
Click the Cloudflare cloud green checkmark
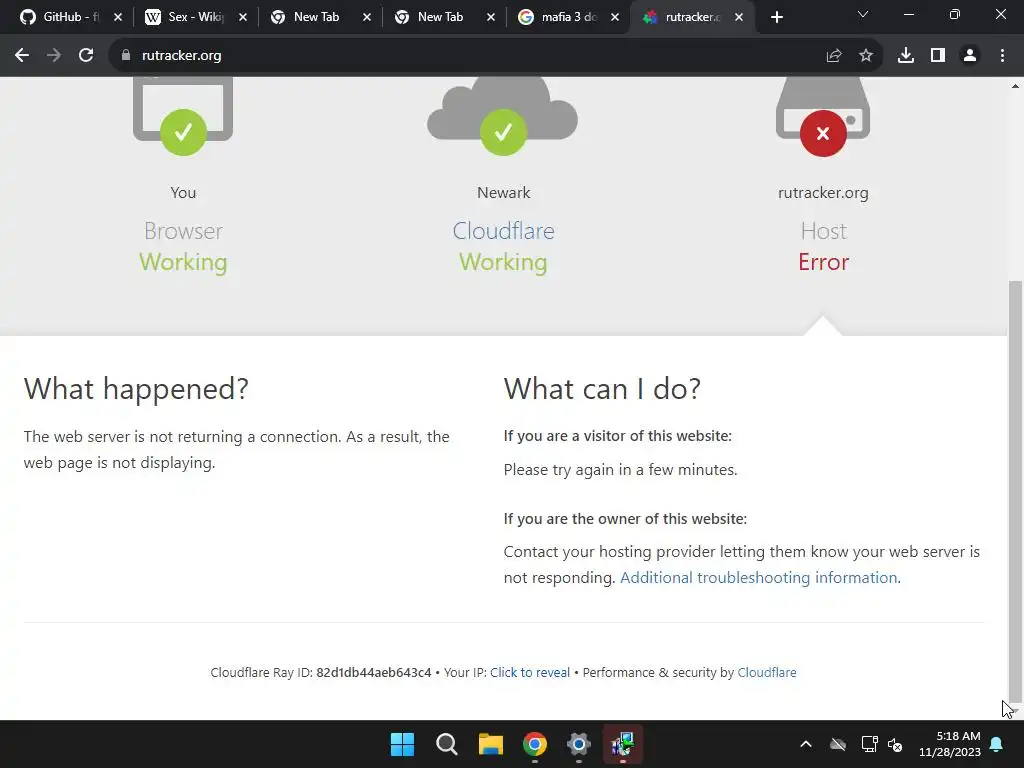coord(503,133)
